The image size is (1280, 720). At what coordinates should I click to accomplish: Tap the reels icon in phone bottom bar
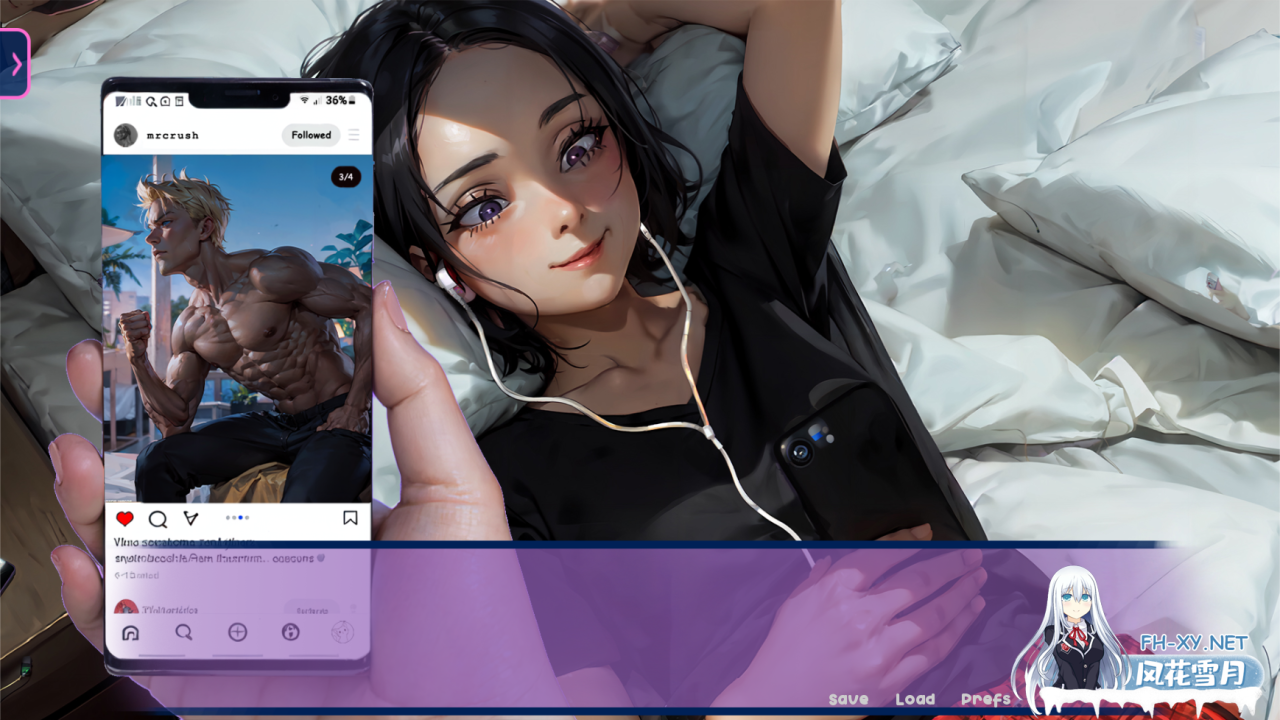click(x=291, y=632)
